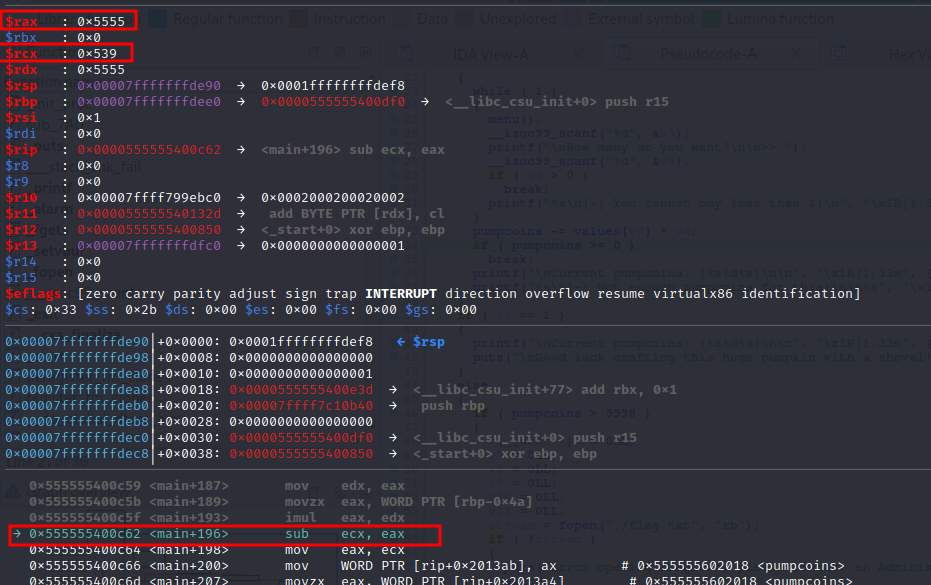Click the Instruction legend color swatch
The image size is (931, 585).
[x=298, y=18]
